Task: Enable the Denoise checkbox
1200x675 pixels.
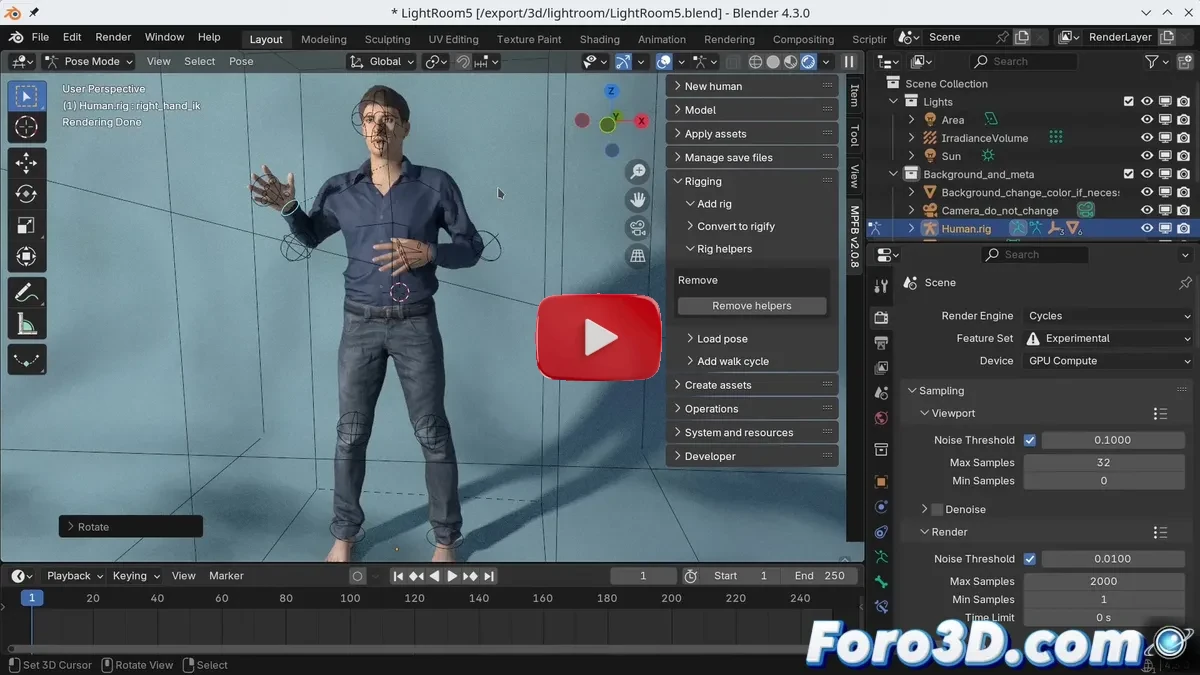Action: click(x=937, y=510)
